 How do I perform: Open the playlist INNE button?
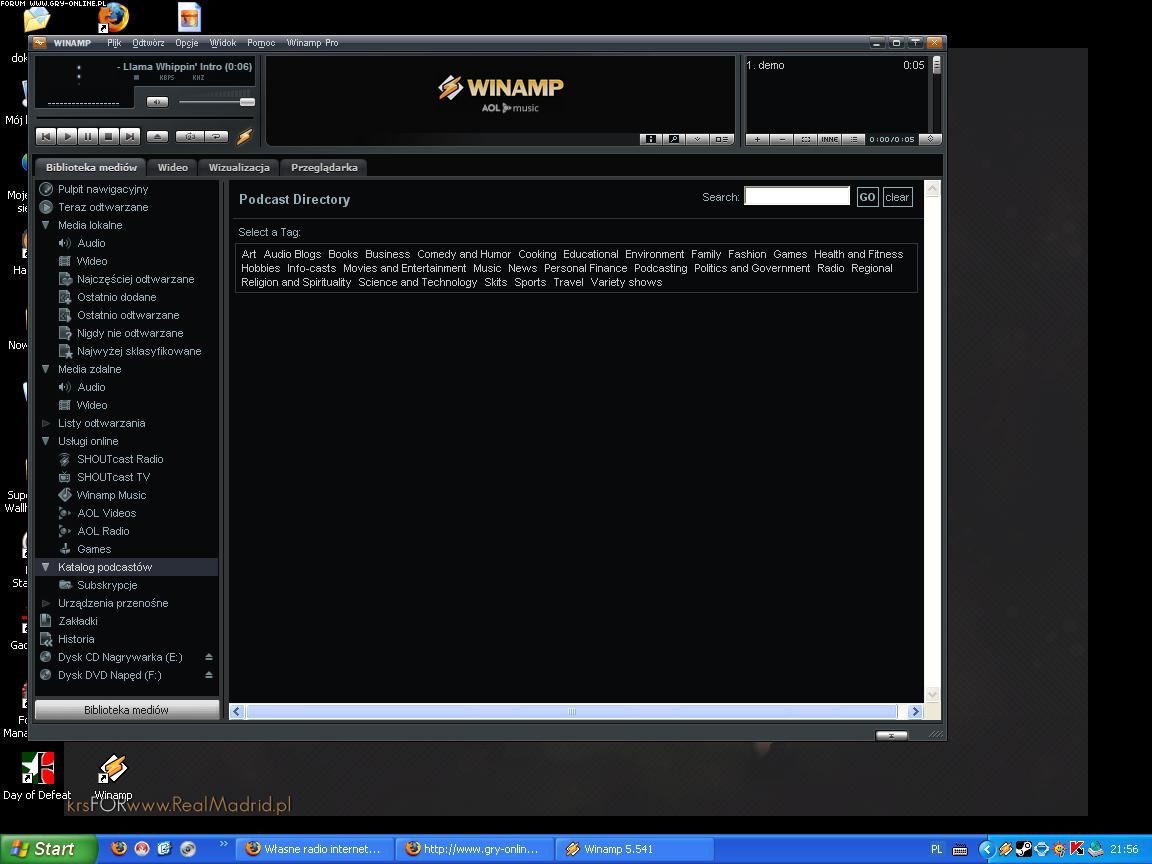pyautogui.click(x=829, y=139)
